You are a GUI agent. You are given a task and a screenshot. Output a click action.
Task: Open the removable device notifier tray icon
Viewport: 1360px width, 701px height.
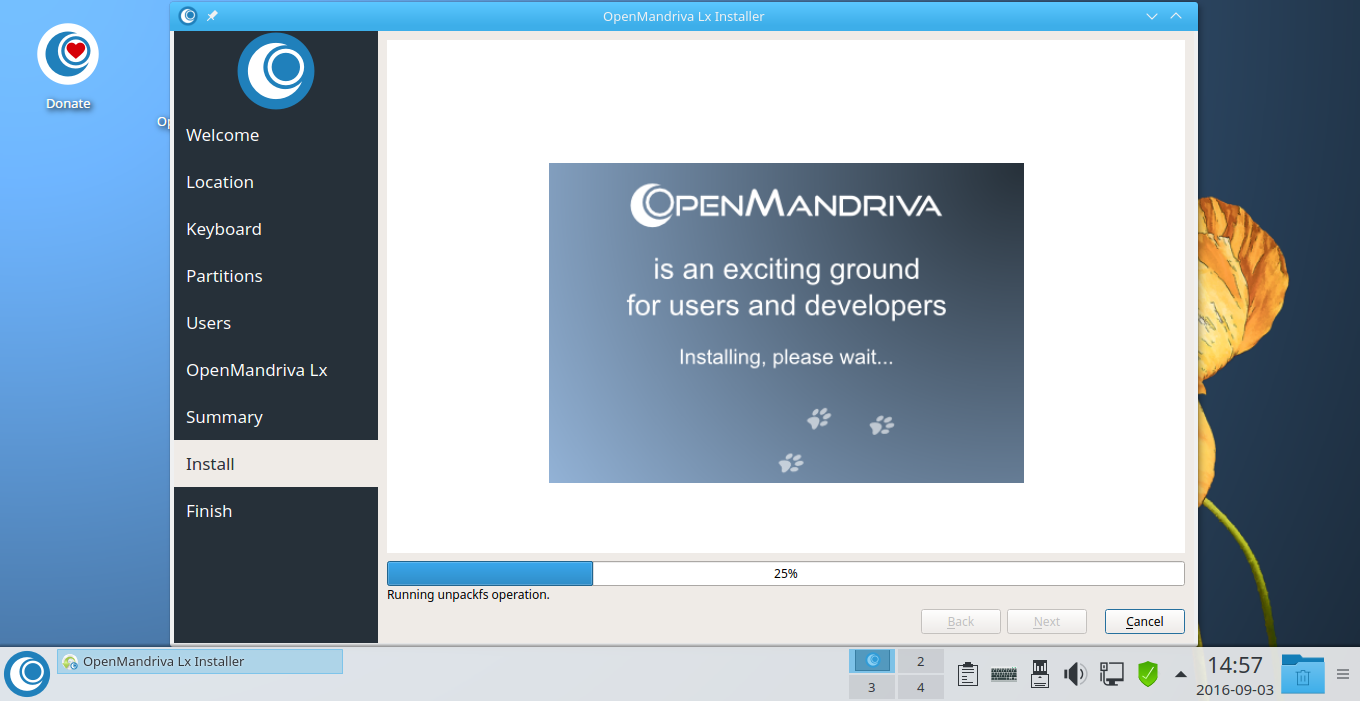pos(1039,674)
